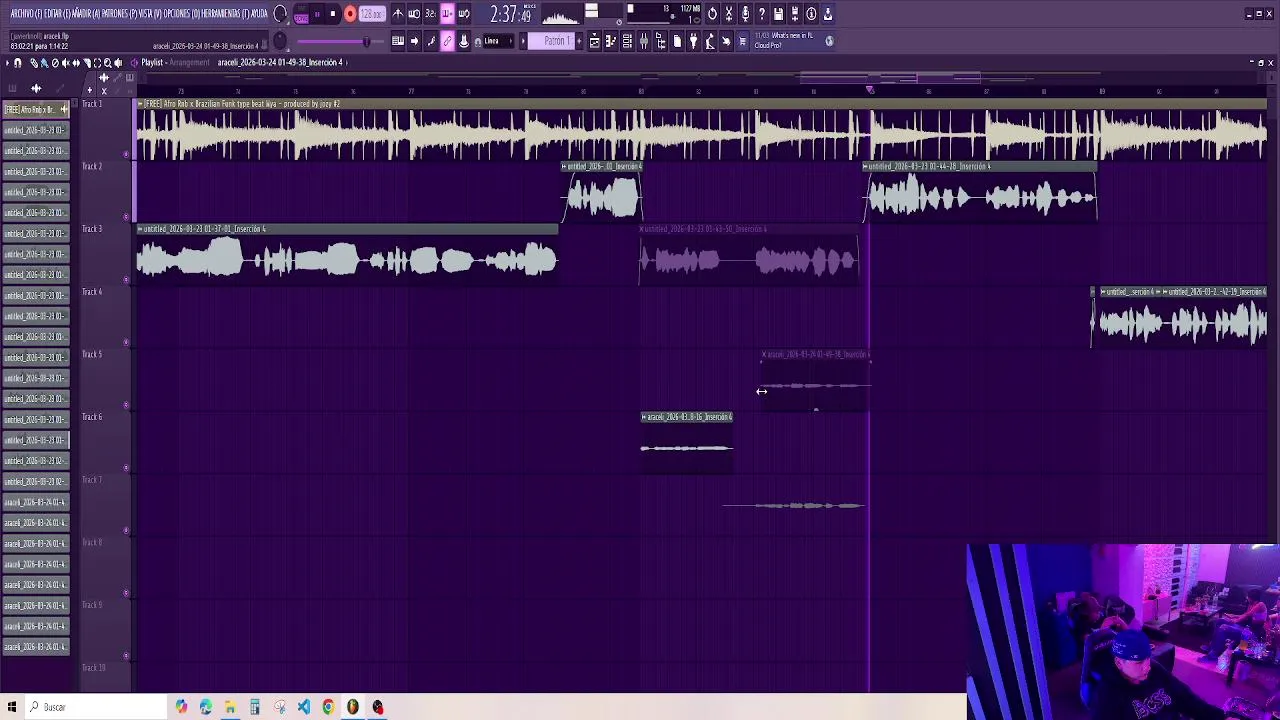The image size is (1280, 720).
Task: Click the record button in transport
Action: pyautogui.click(x=350, y=14)
